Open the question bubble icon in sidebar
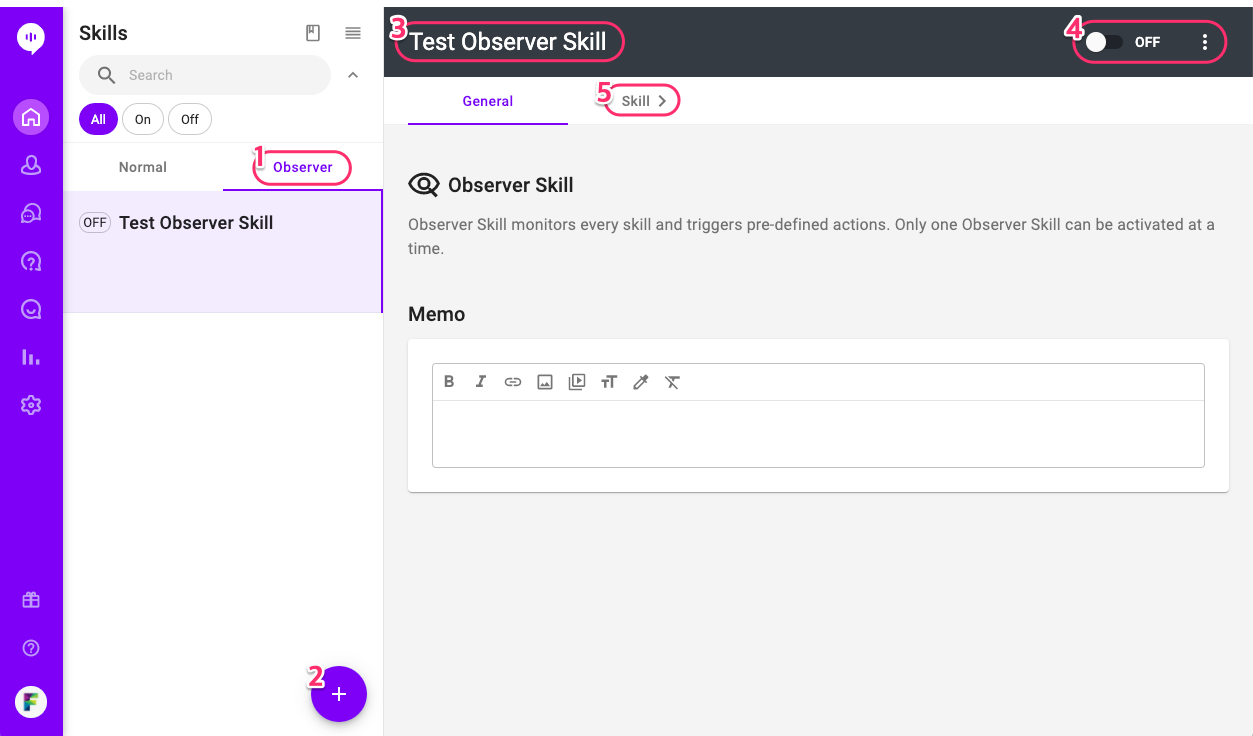This screenshot has height=736, width=1253. coord(31,261)
